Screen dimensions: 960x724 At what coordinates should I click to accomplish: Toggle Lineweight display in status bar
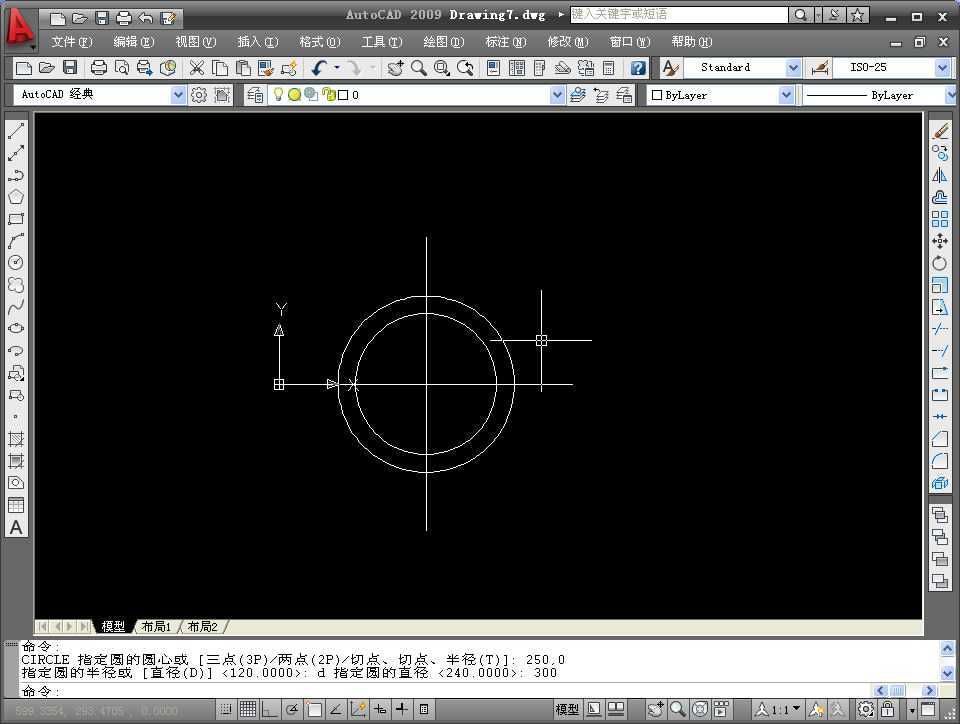[402, 709]
